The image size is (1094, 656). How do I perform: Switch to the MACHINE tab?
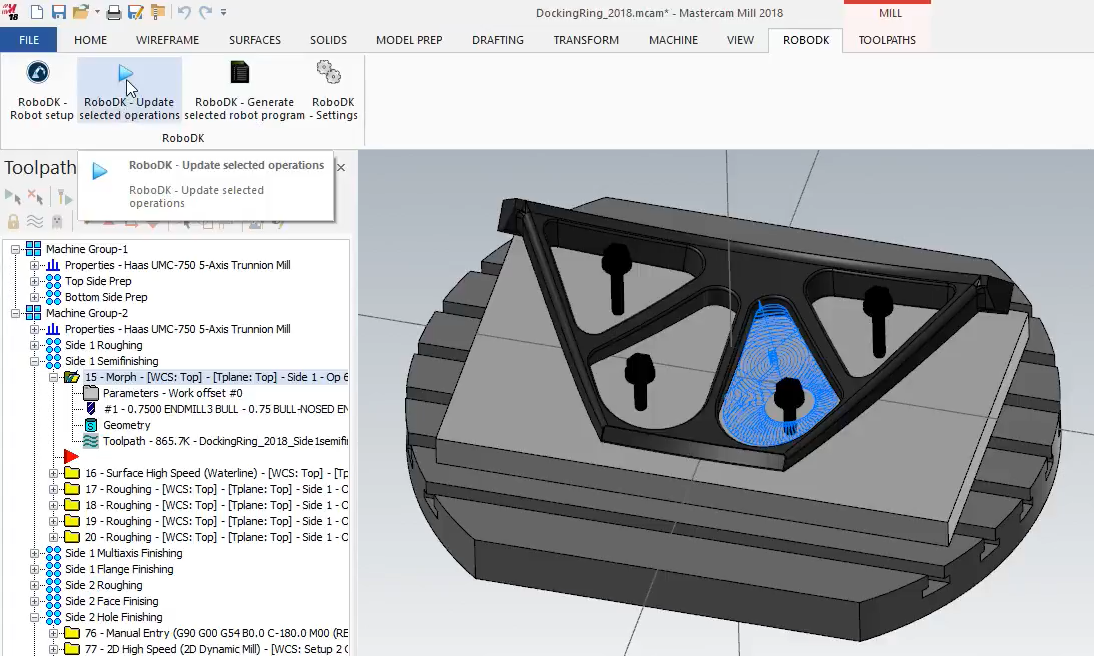coord(673,40)
